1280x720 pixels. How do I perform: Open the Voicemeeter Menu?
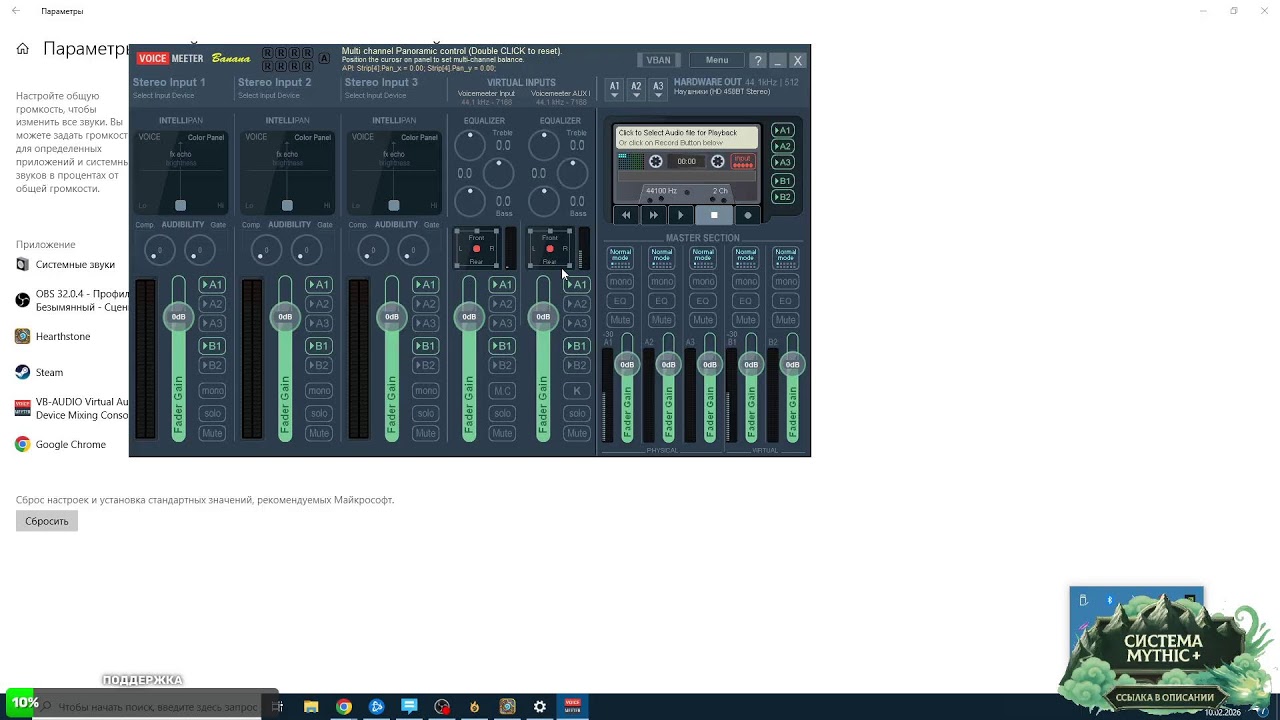(x=717, y=60)
